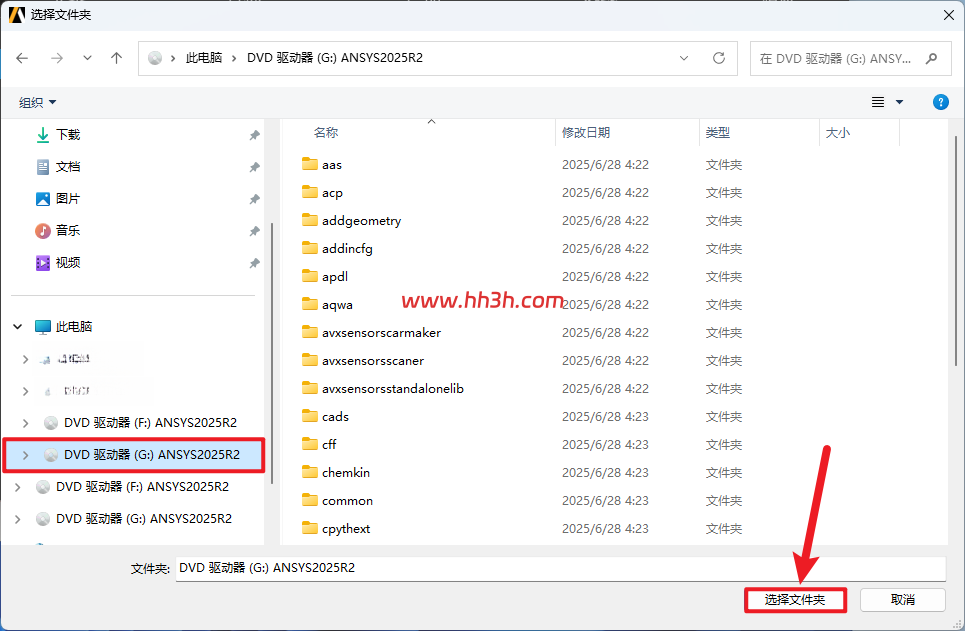Viewport: 965px width, 631px height.
Task: Open 下载 in quick access
Action: tap(68, 135)
